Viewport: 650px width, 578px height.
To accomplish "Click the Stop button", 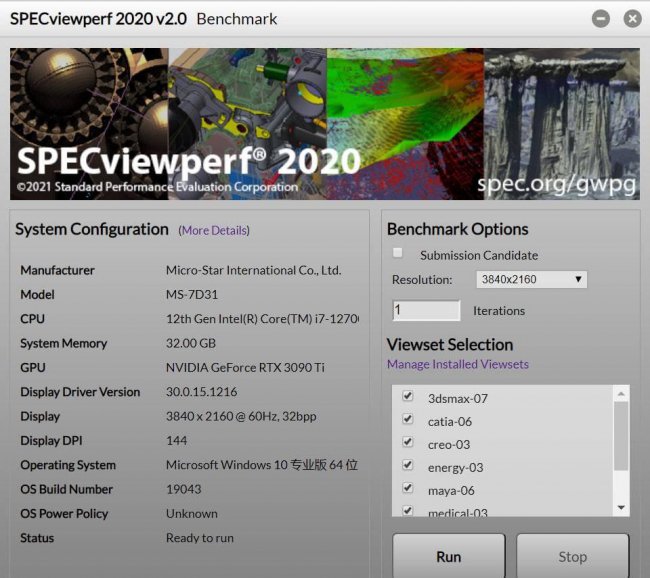I will [x=572, y=556].
